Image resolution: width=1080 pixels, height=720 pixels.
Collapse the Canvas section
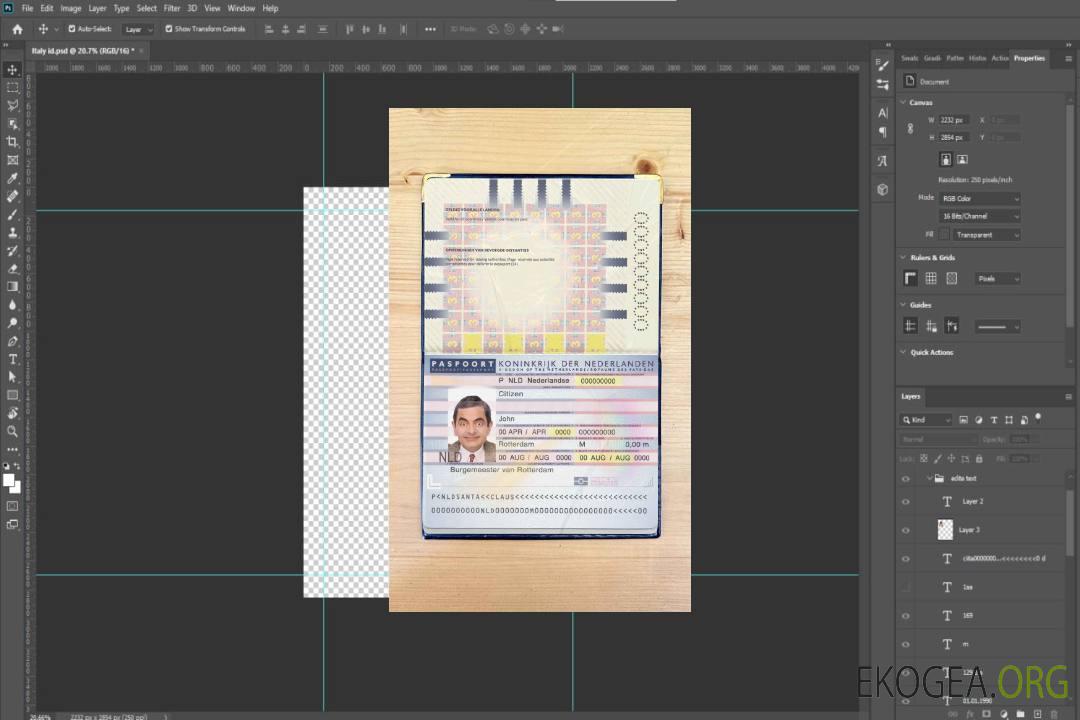tap(904, 102)
